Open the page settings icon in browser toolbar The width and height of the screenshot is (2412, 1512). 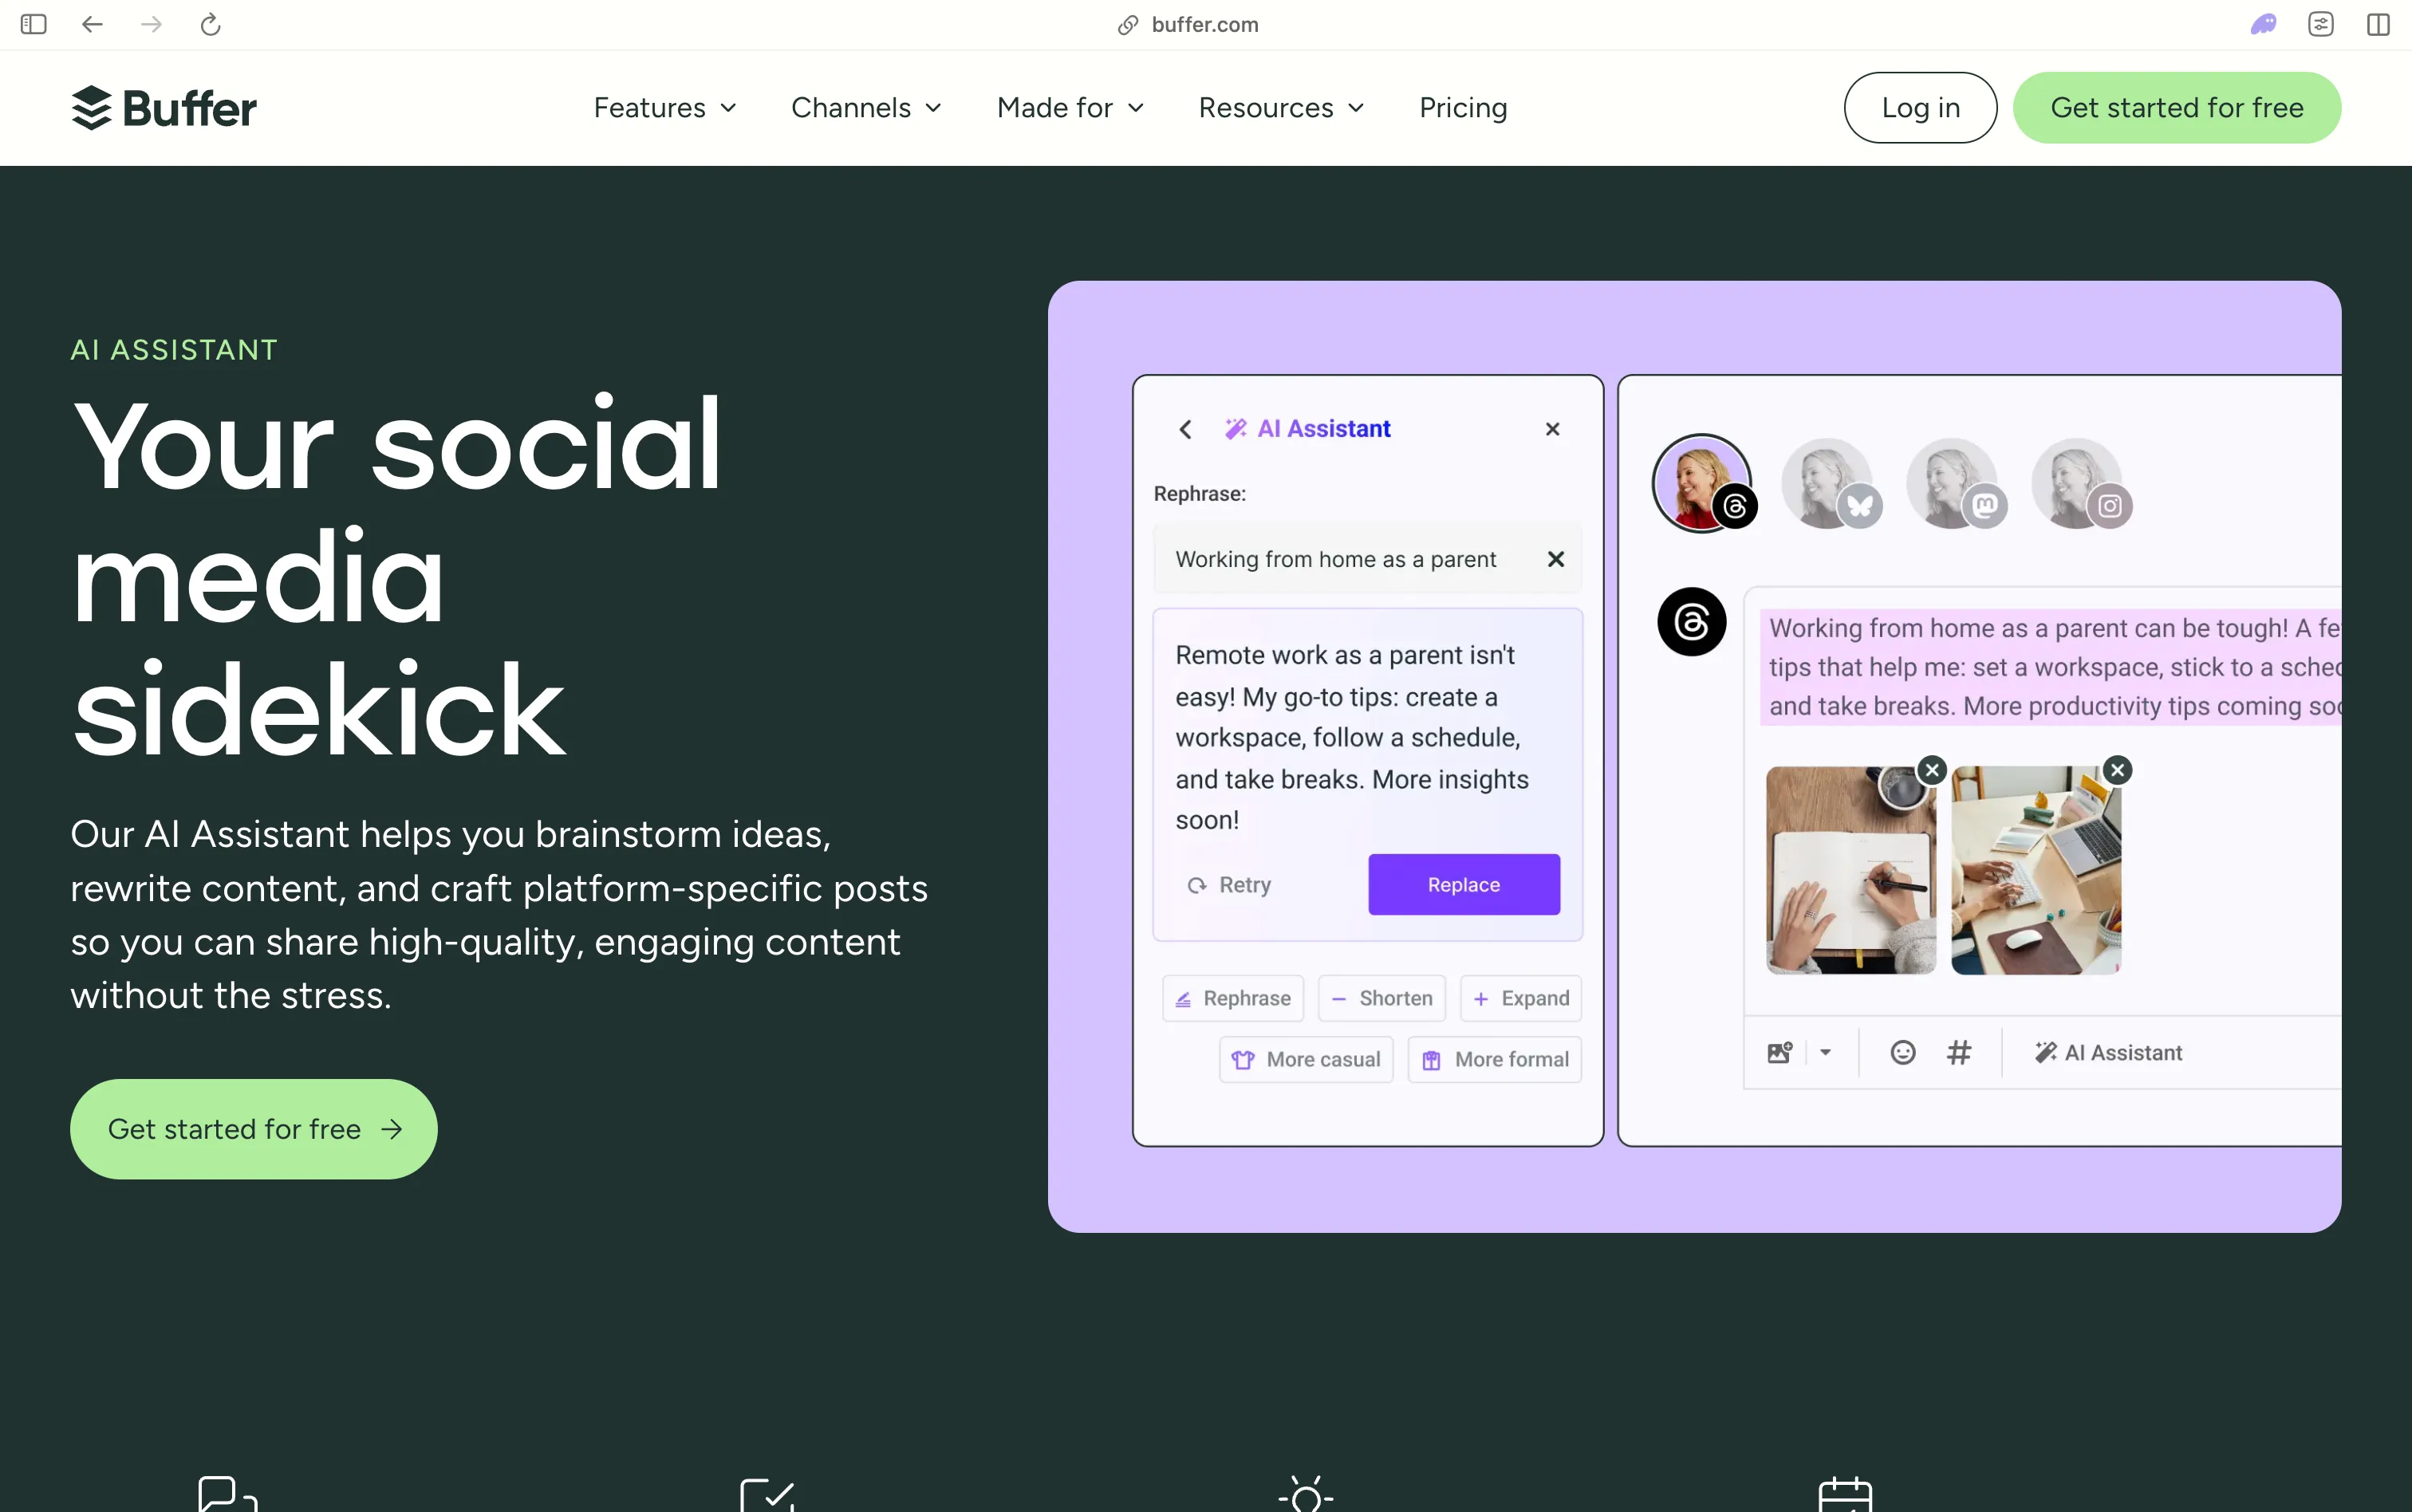(x=2321, y=24)
